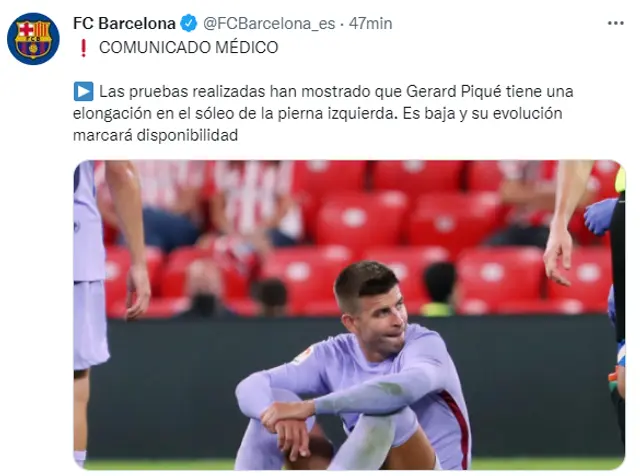Click the blue play-button emoji
Screen dimensions: 640x476
(x=84, y=91)
